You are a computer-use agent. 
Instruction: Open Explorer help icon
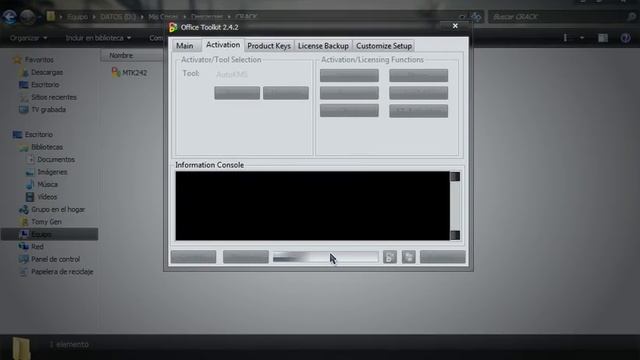click(x=625, y=38)
